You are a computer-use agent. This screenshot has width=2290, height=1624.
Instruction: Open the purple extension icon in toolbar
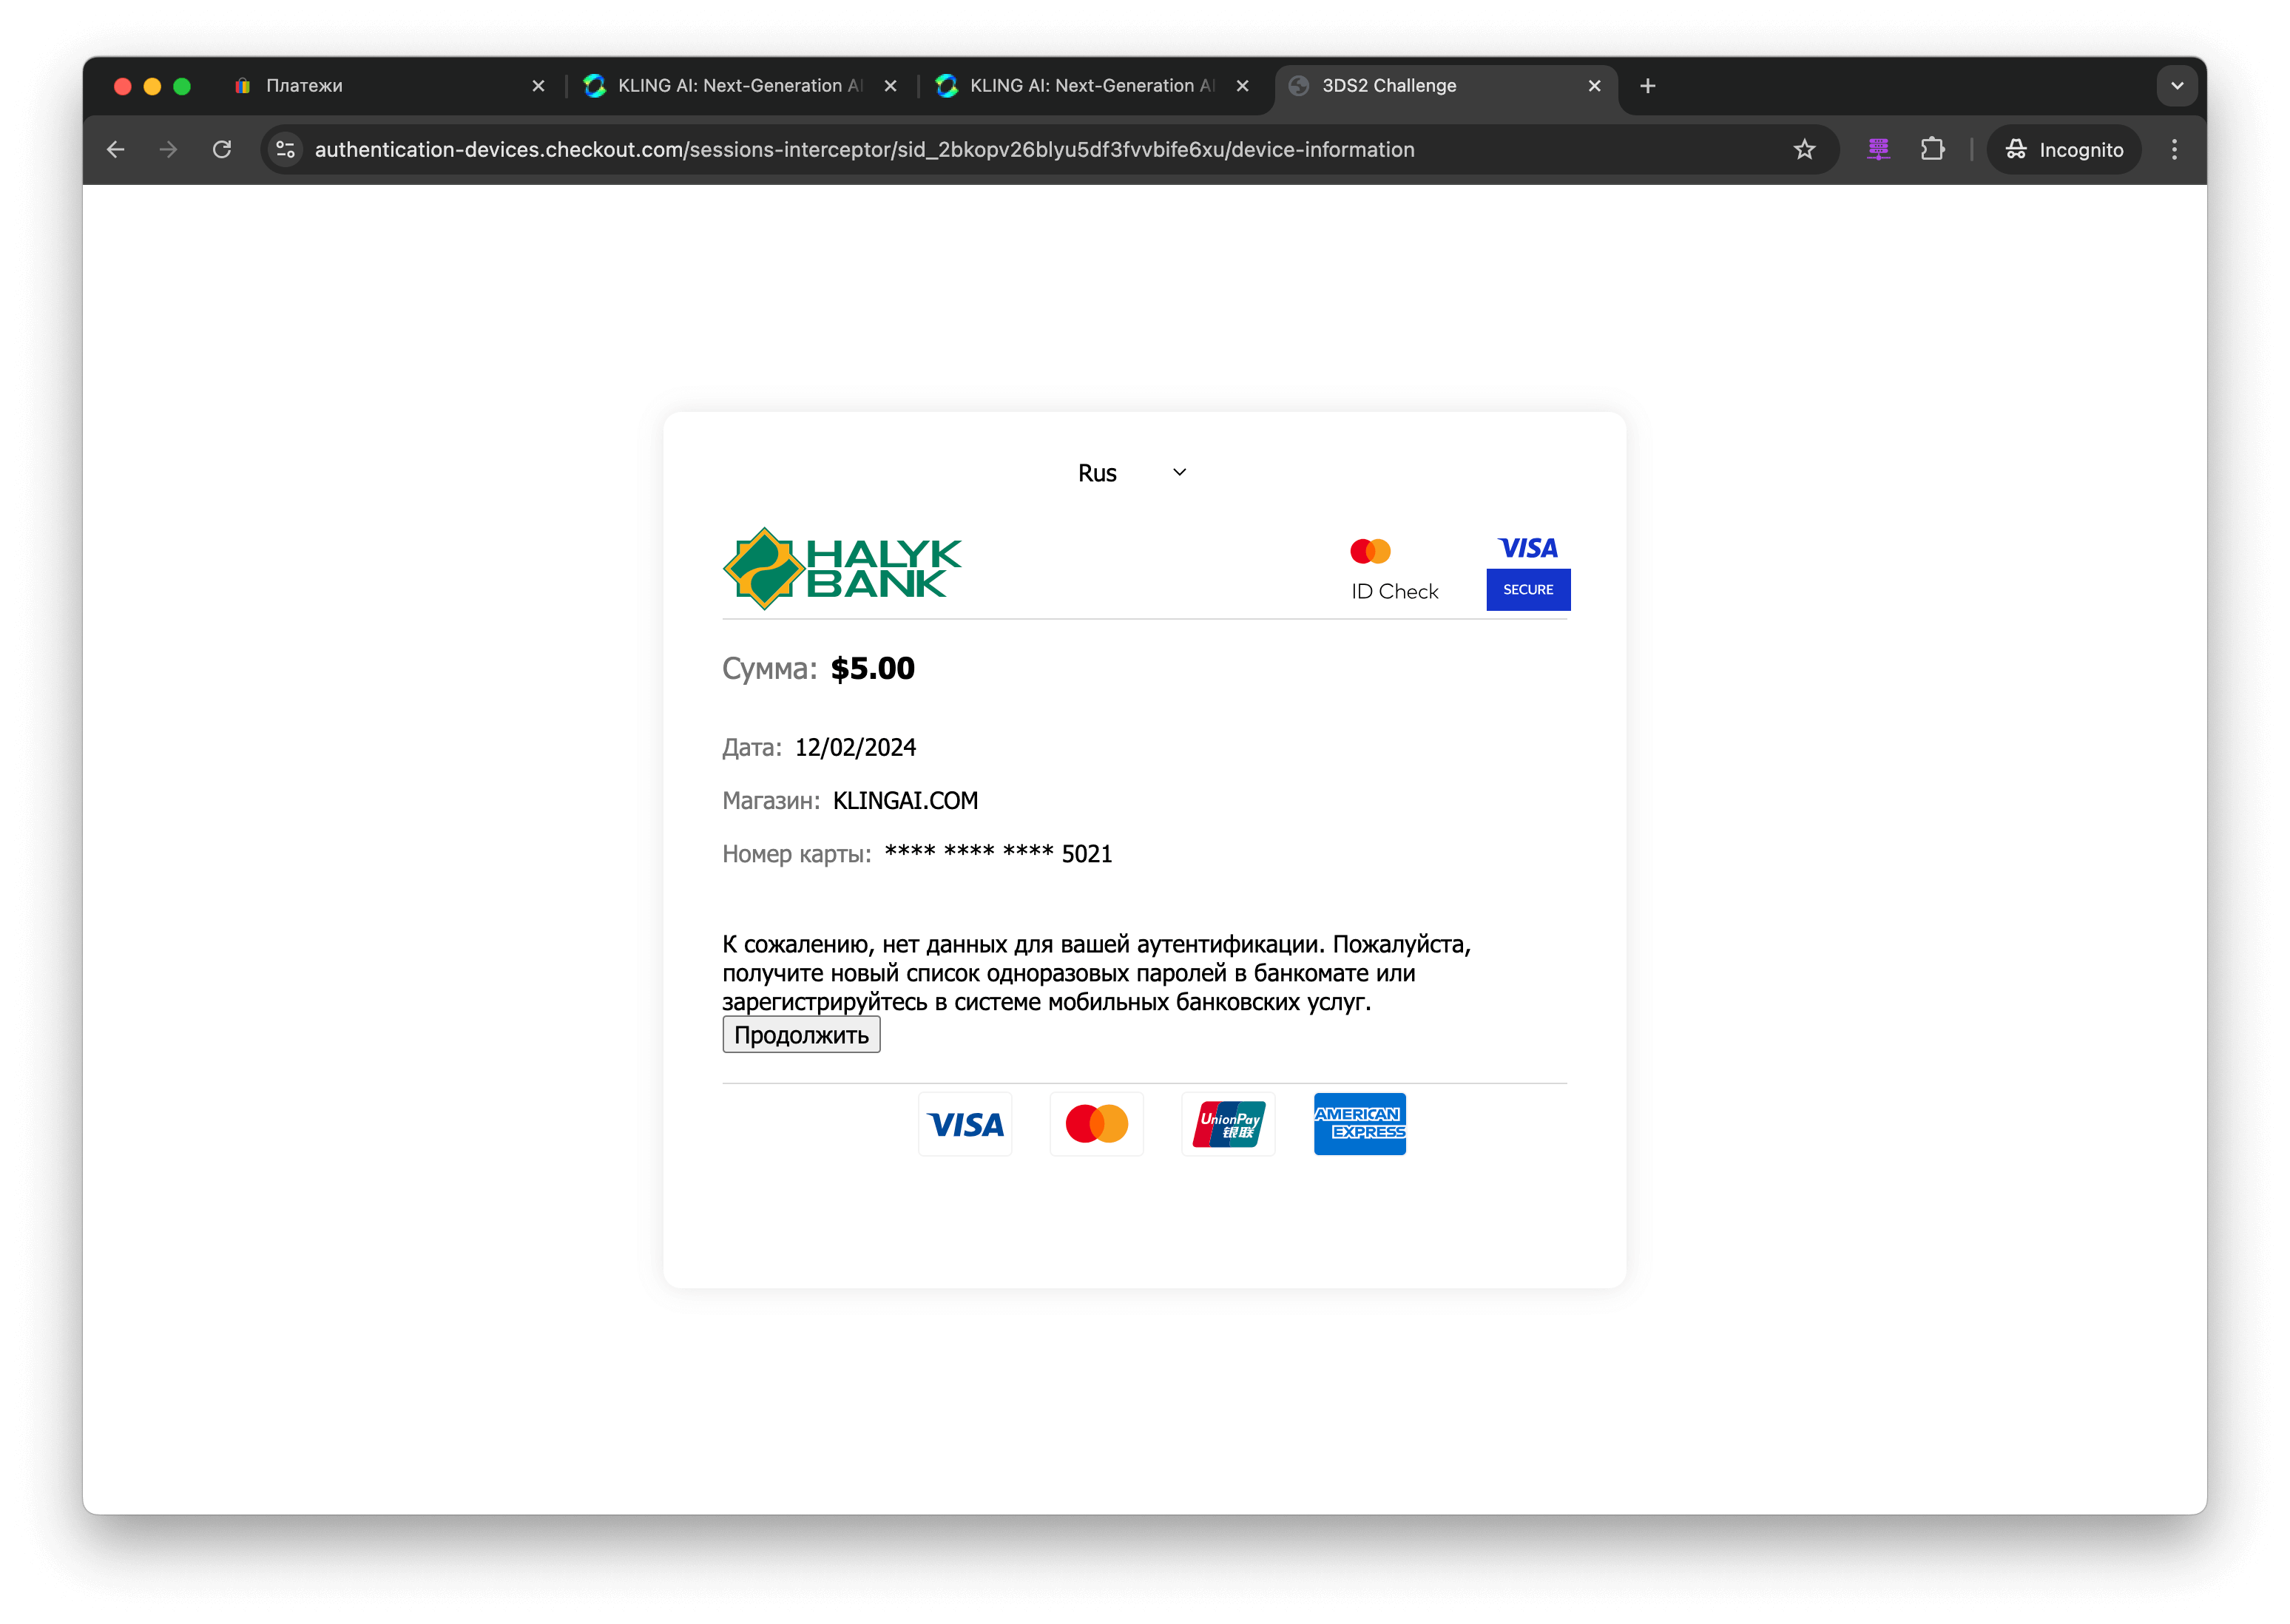(x=1878, y=150)
